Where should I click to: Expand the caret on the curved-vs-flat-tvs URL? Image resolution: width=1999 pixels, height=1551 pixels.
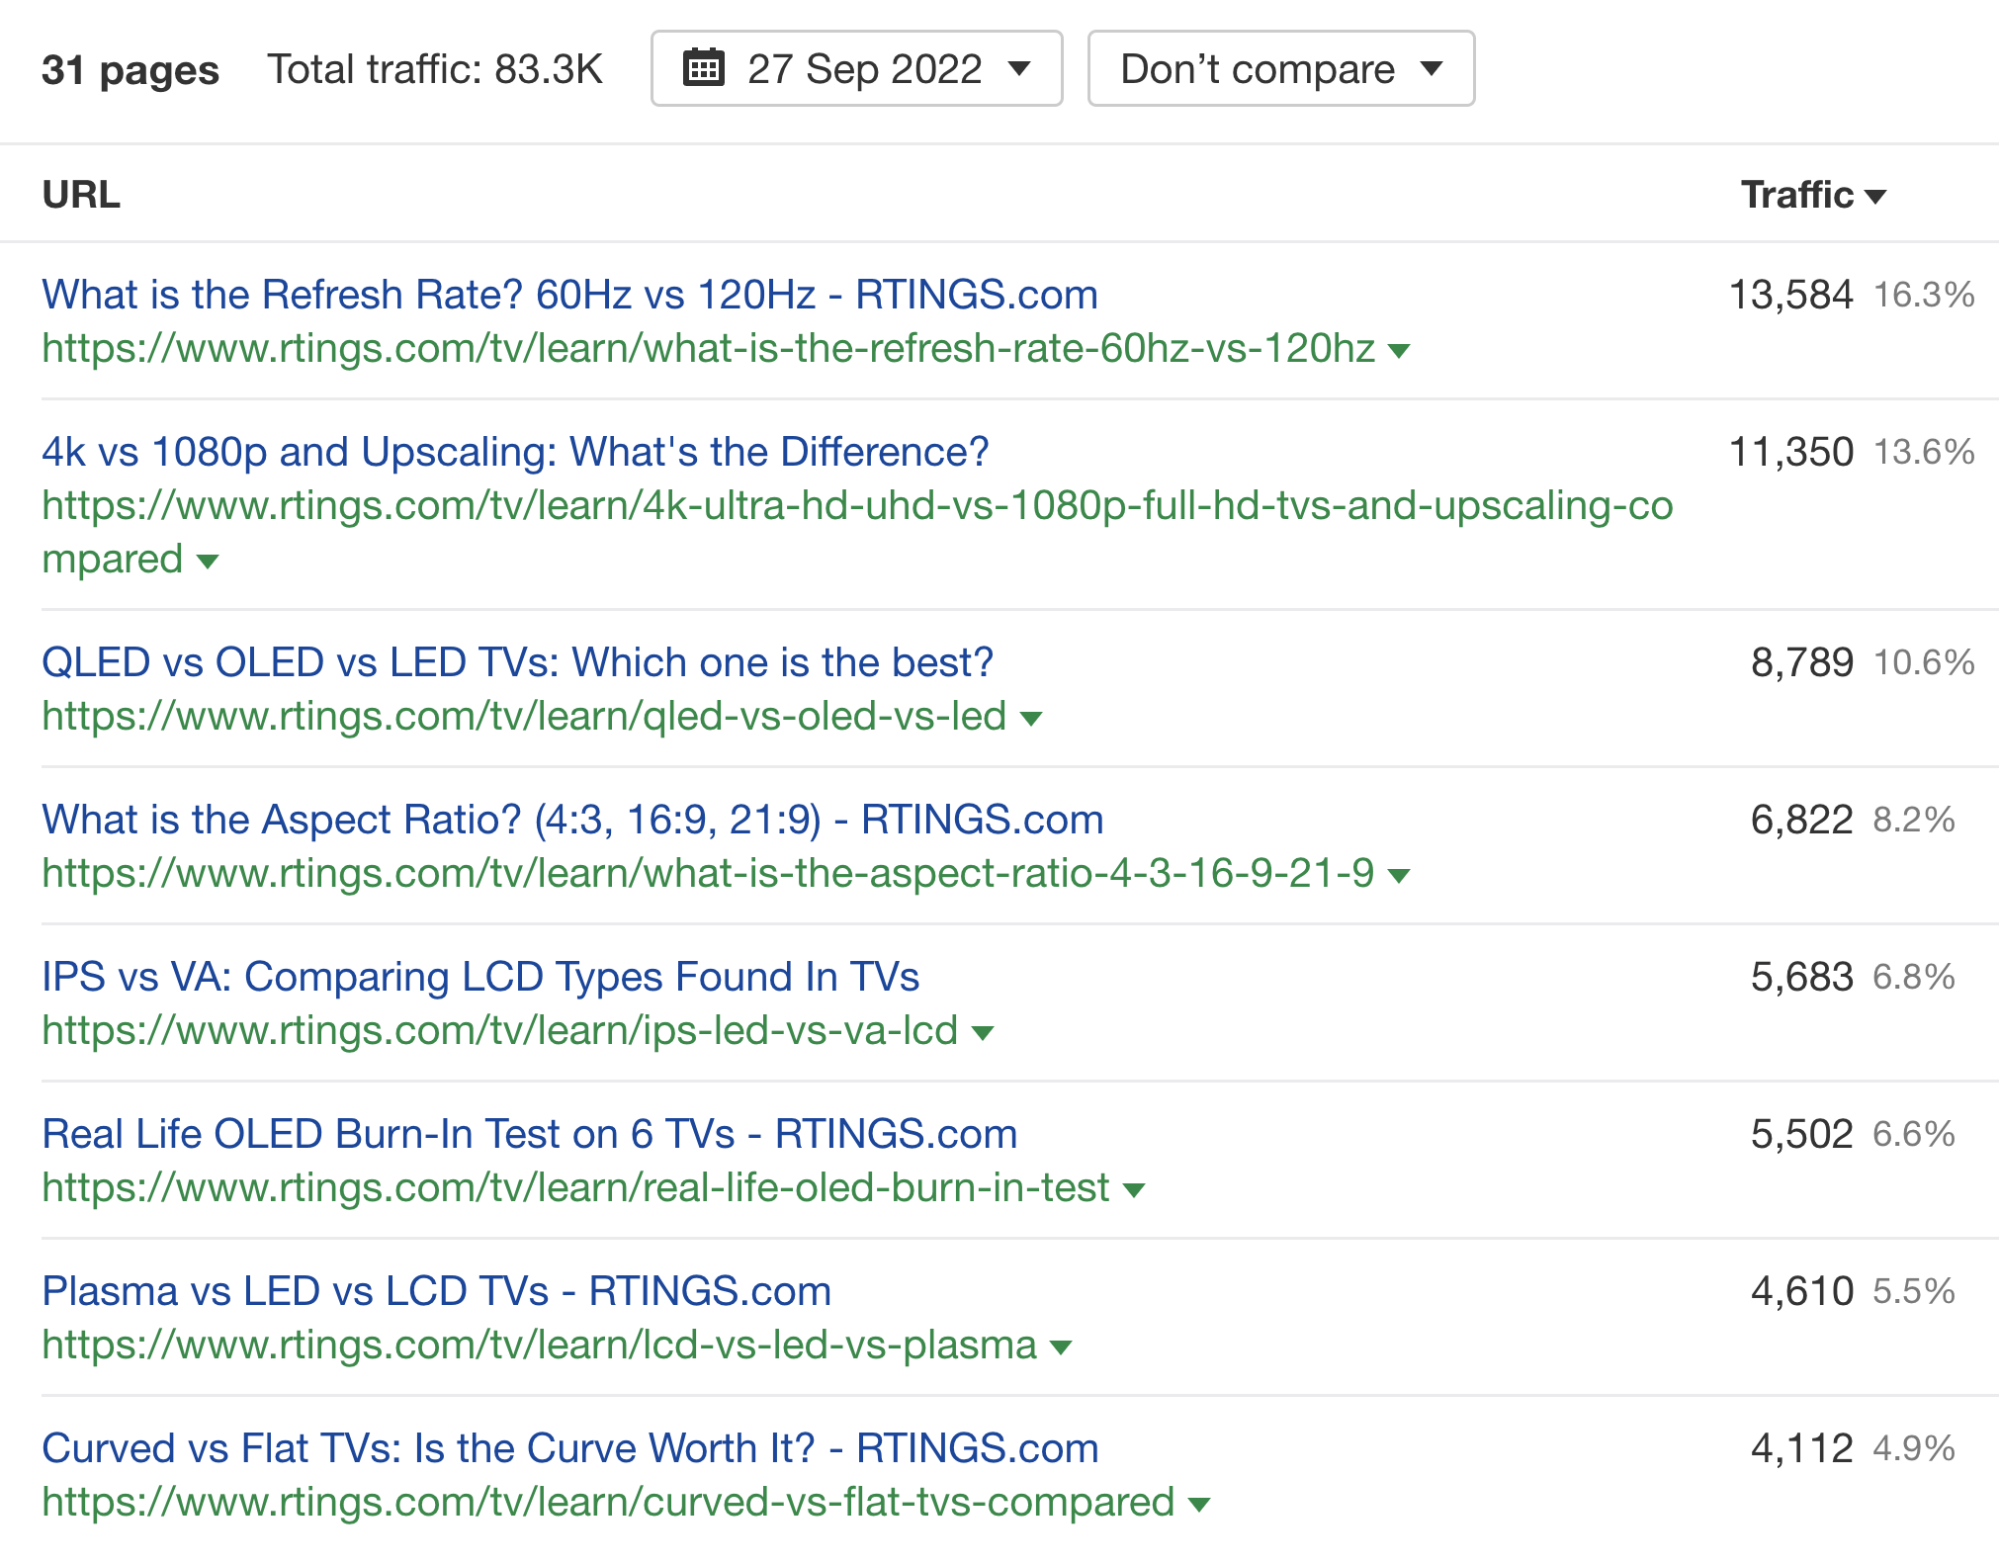point(1198,1502)
